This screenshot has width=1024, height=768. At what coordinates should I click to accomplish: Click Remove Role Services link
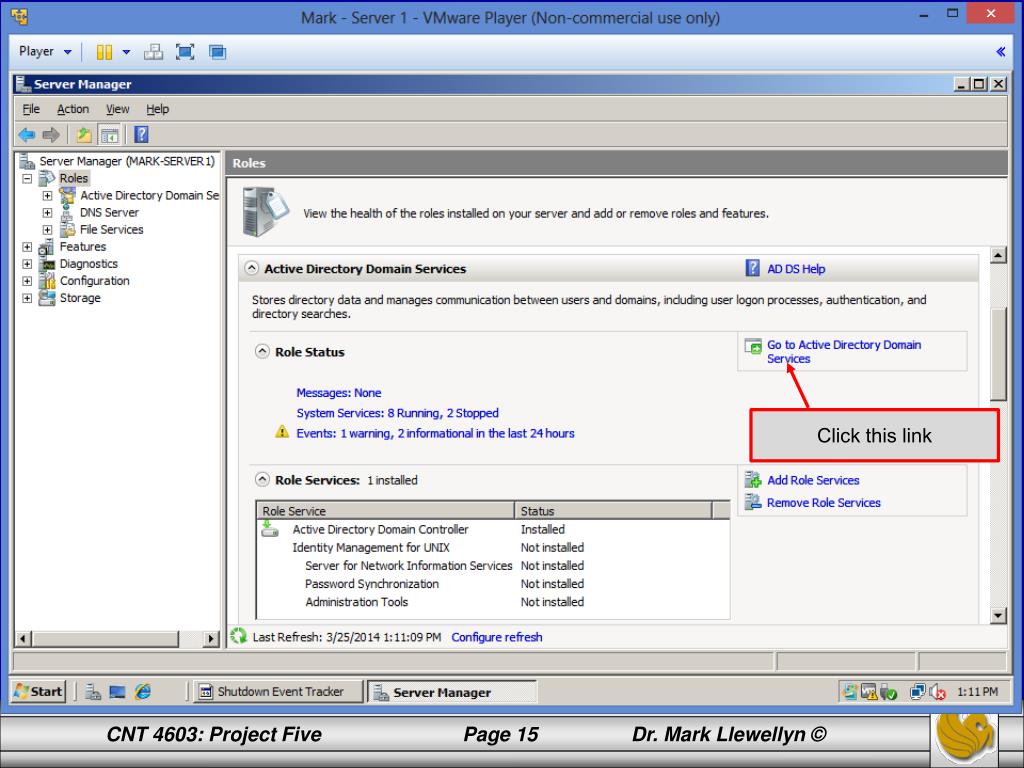824,502
